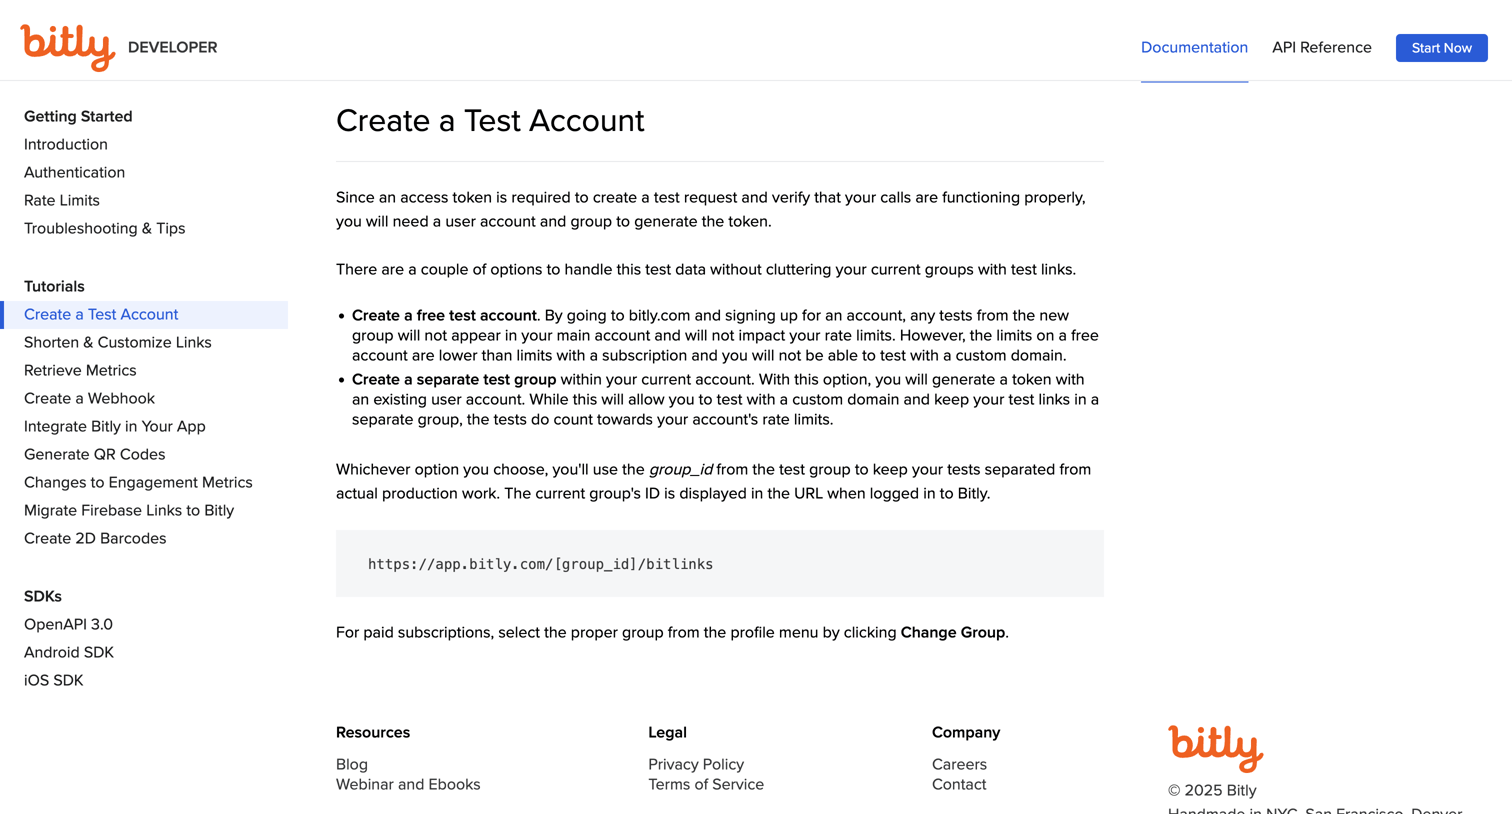Go to the Authentication page
The image size is (1512, 814).
(74, 172)
